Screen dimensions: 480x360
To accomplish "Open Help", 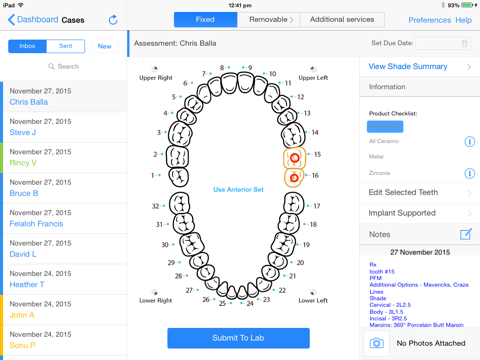I will point(464,20).
